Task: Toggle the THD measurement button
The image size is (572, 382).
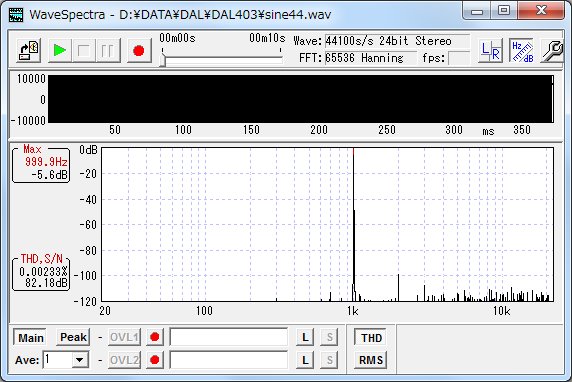Action: pos(371,337)
